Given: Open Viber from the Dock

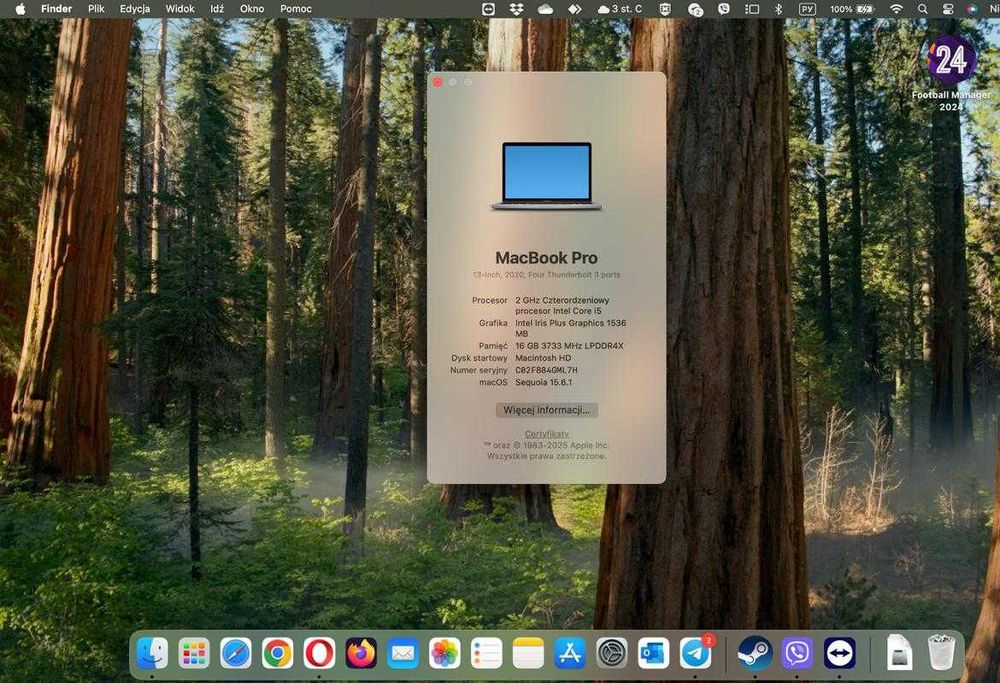Looking at the screenshot, I should [797, 654].
